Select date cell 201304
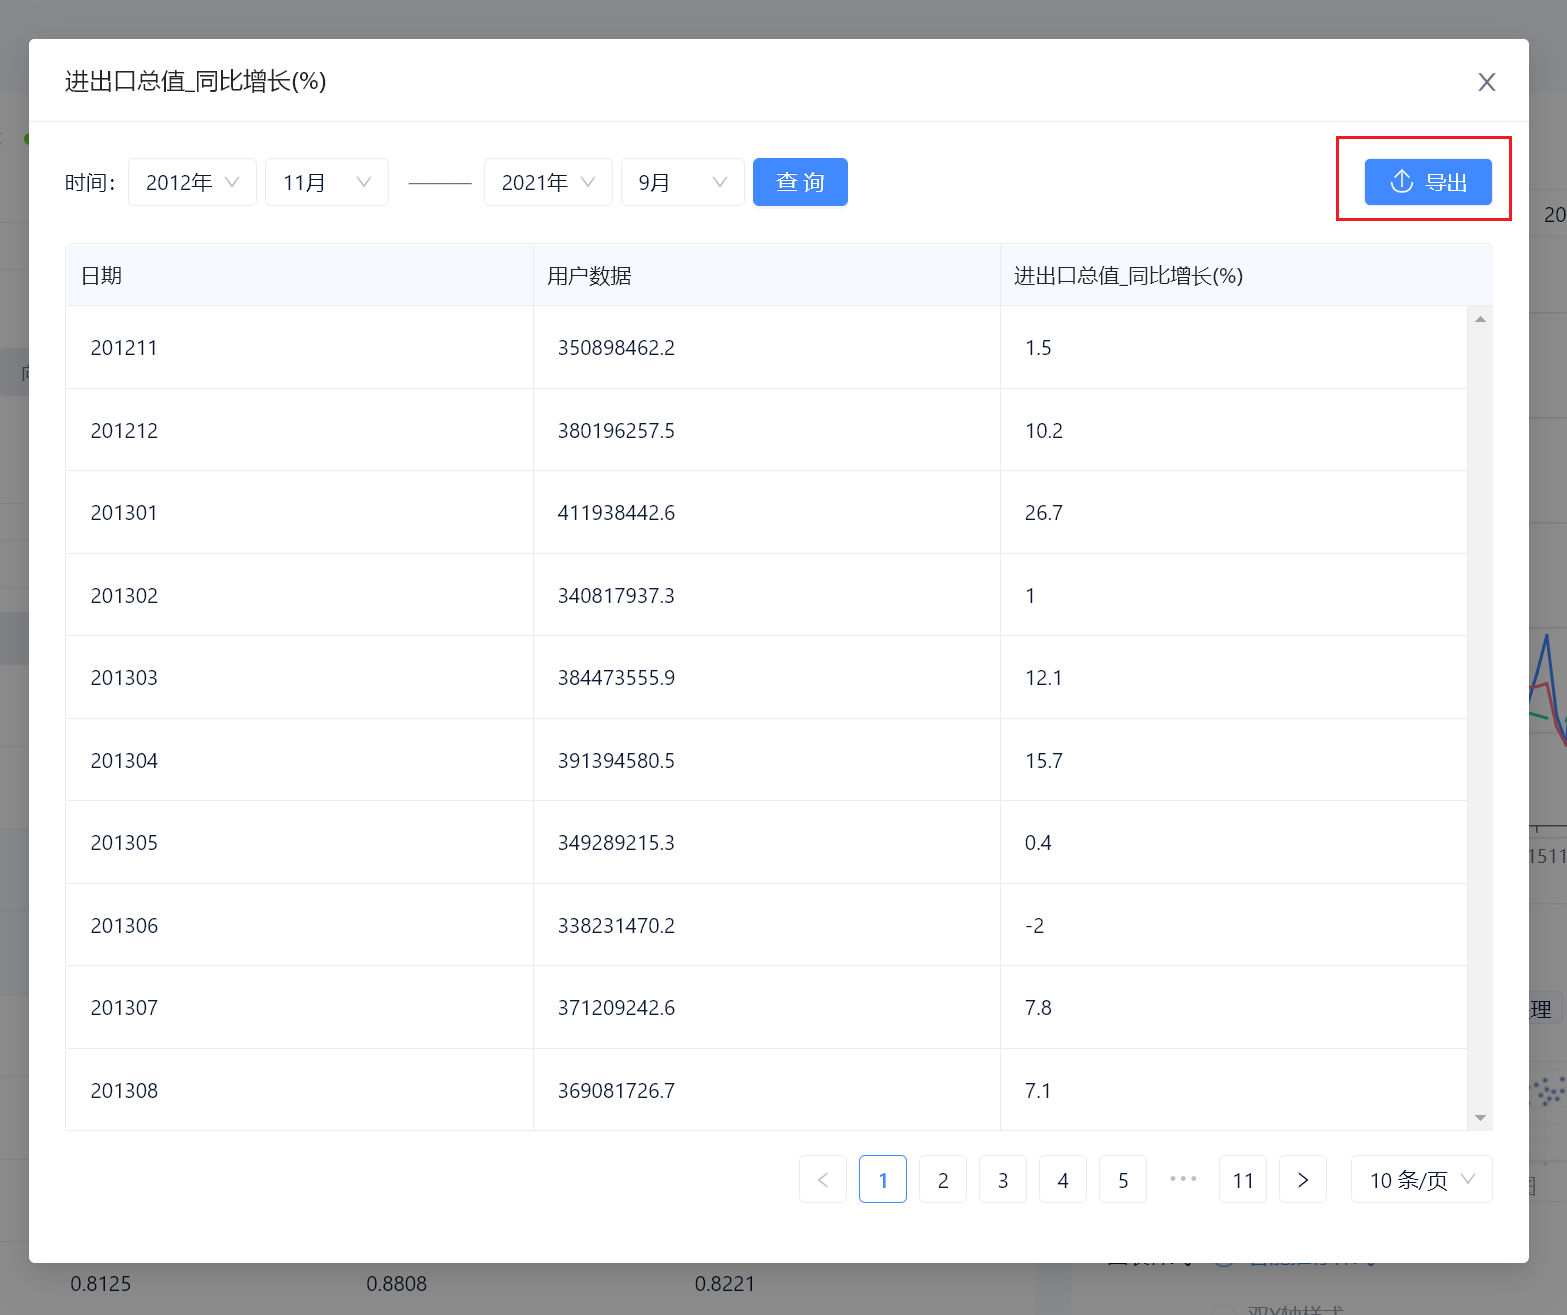 (x=124, y=761)
